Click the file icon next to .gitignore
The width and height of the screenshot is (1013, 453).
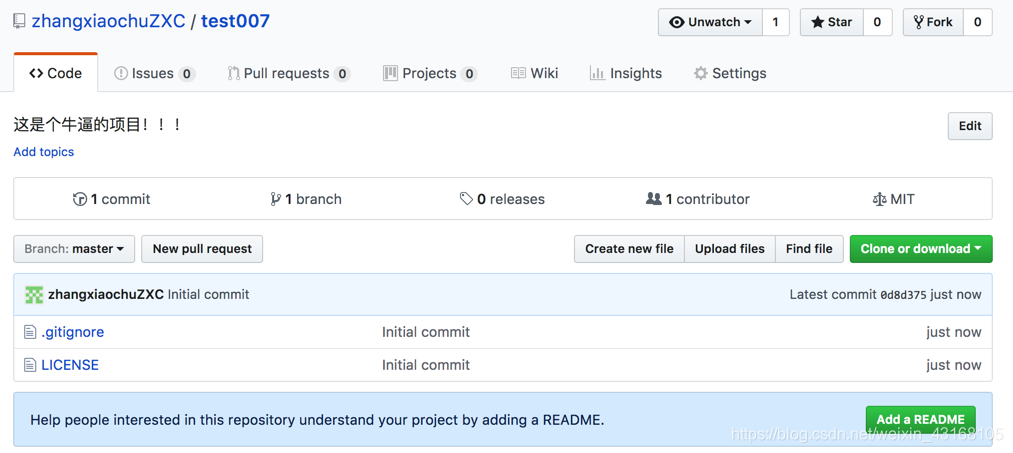click(30, 332)
